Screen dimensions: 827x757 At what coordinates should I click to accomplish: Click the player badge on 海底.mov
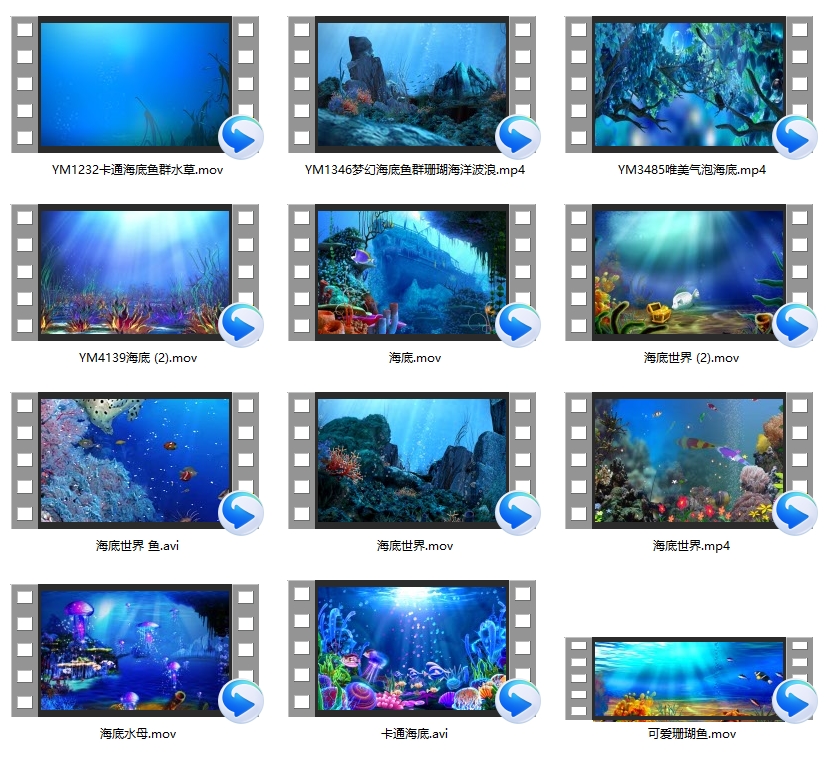click(518, 325)
